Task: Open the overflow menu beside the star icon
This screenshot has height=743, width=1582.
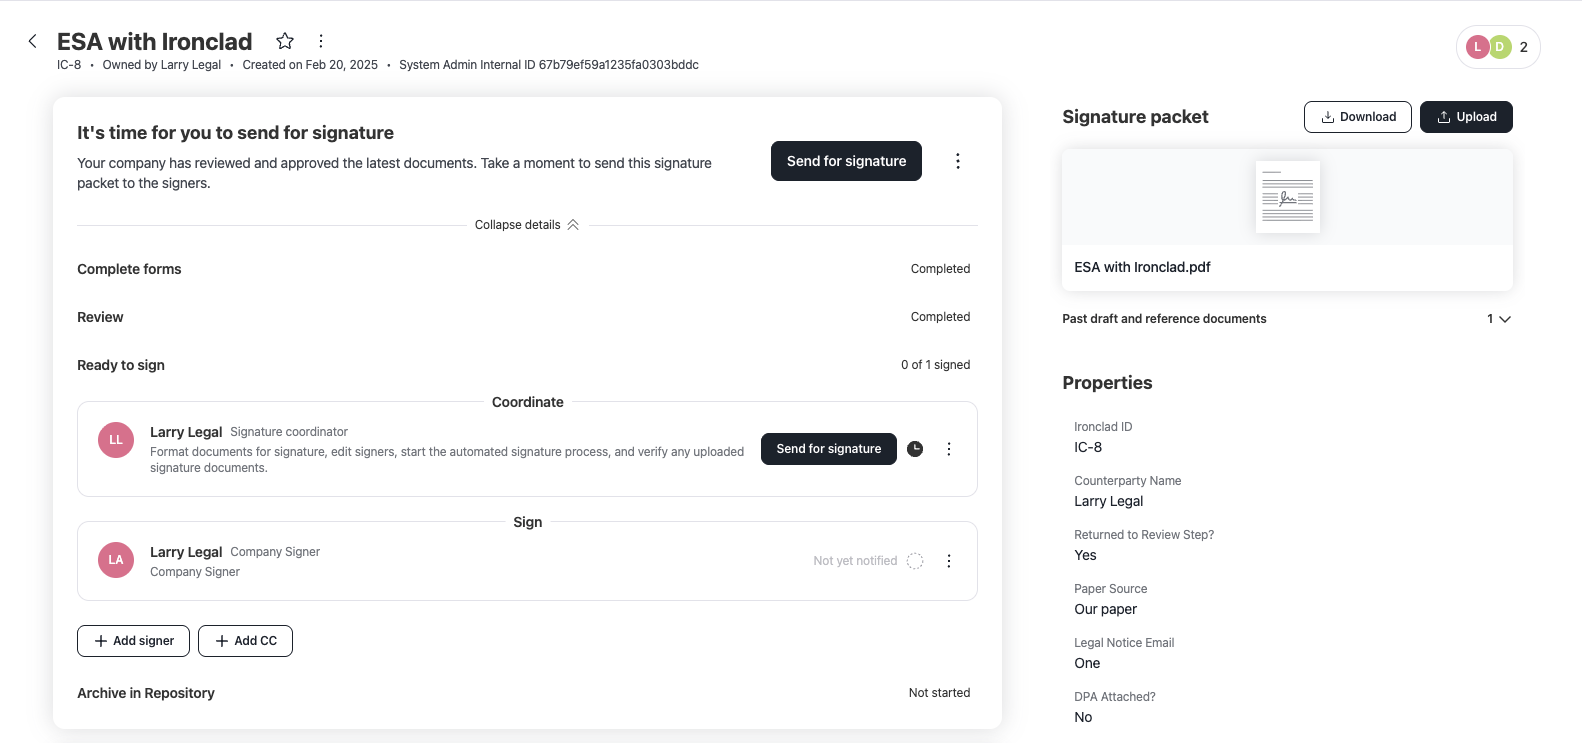Action: click(320, 40)
